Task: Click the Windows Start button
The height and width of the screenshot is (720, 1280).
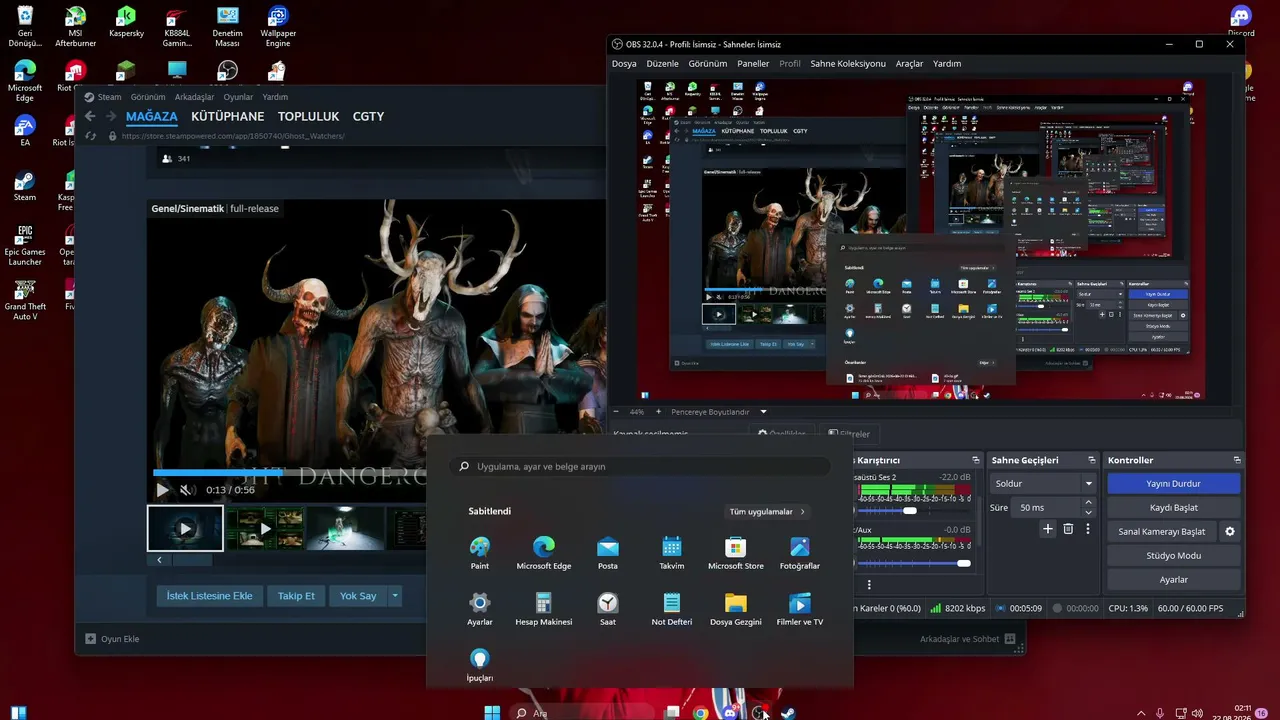Action: pos(492,713)
